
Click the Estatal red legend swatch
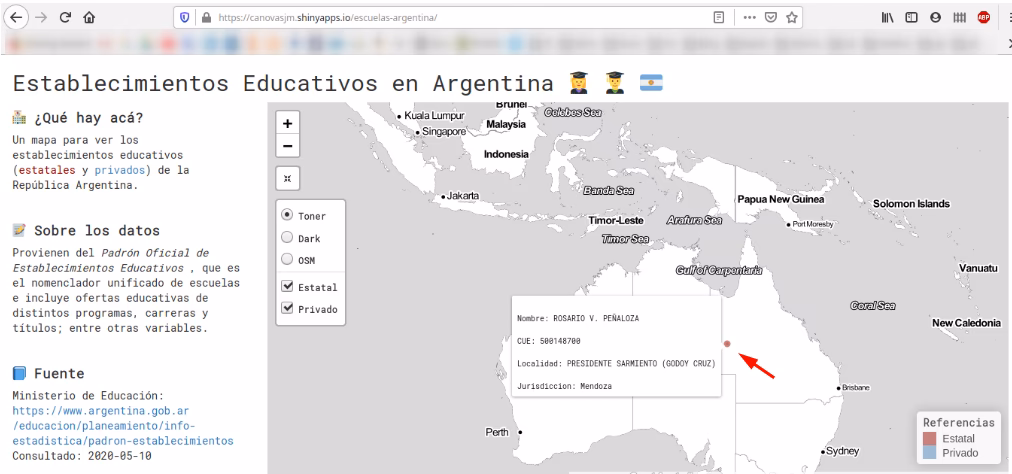(x=929, y=438)
